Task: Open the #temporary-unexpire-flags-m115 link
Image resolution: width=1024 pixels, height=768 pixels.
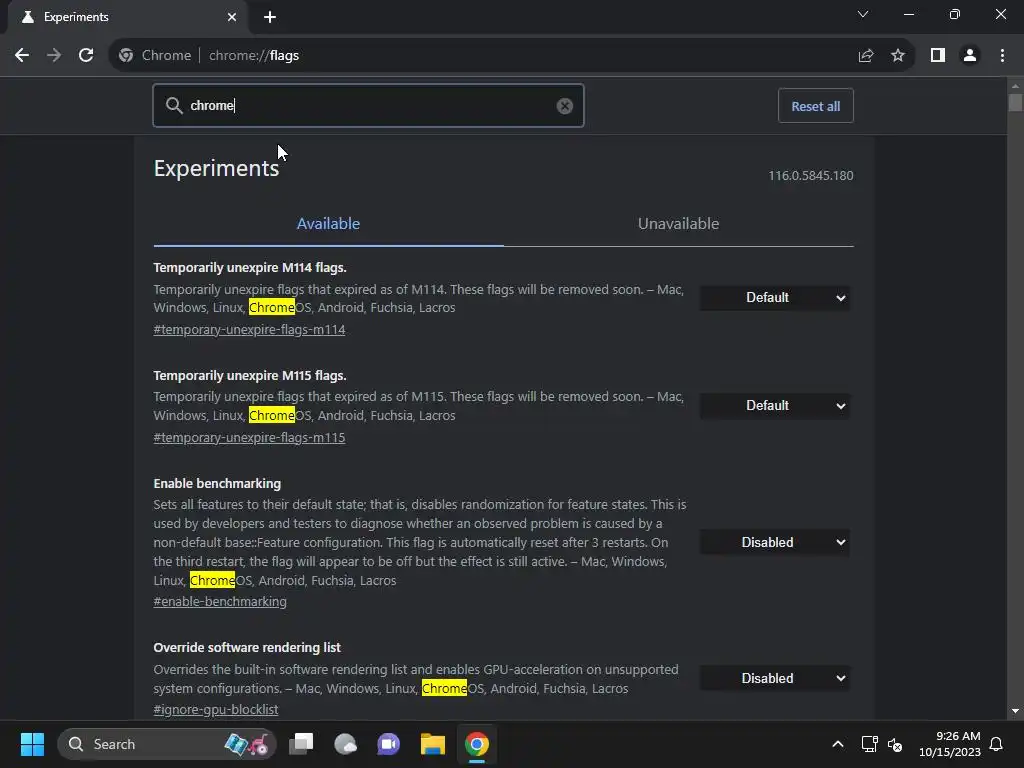Action: pyautogui.click(x=249, y=438)
